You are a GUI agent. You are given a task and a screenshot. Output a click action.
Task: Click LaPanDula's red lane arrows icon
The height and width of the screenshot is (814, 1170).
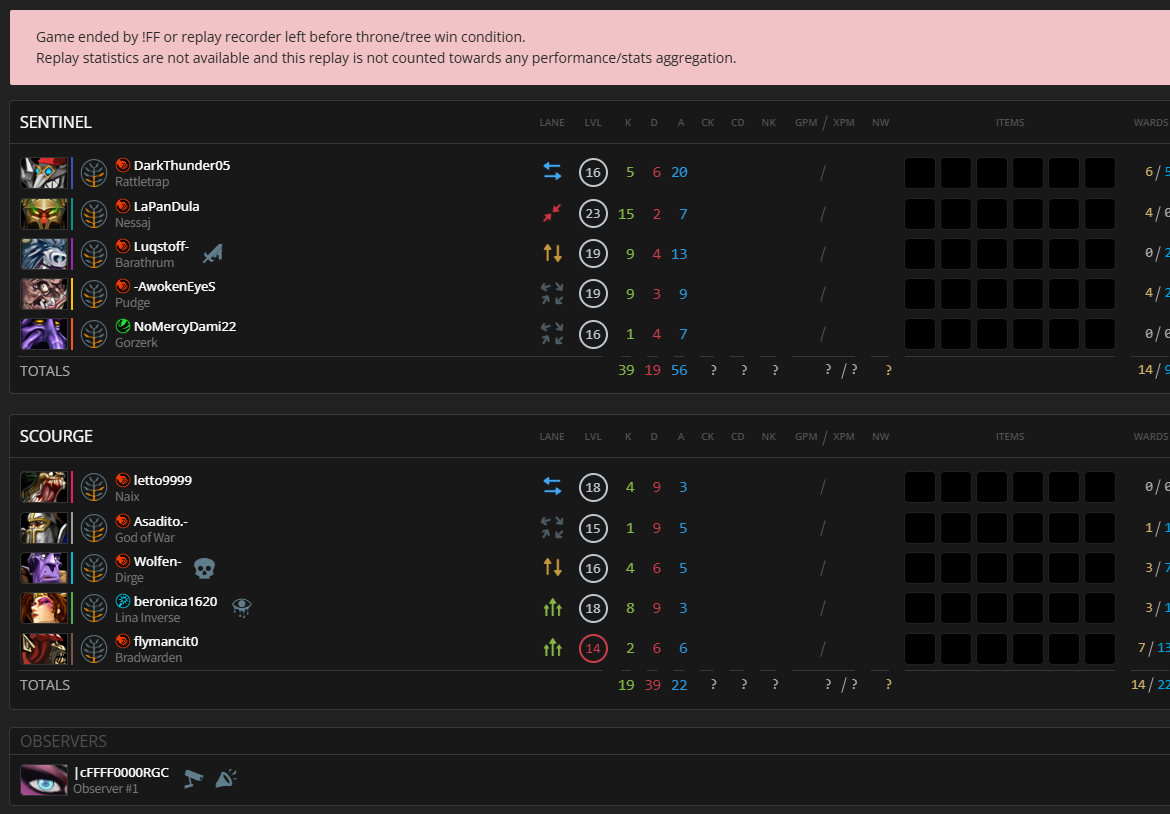552,213
